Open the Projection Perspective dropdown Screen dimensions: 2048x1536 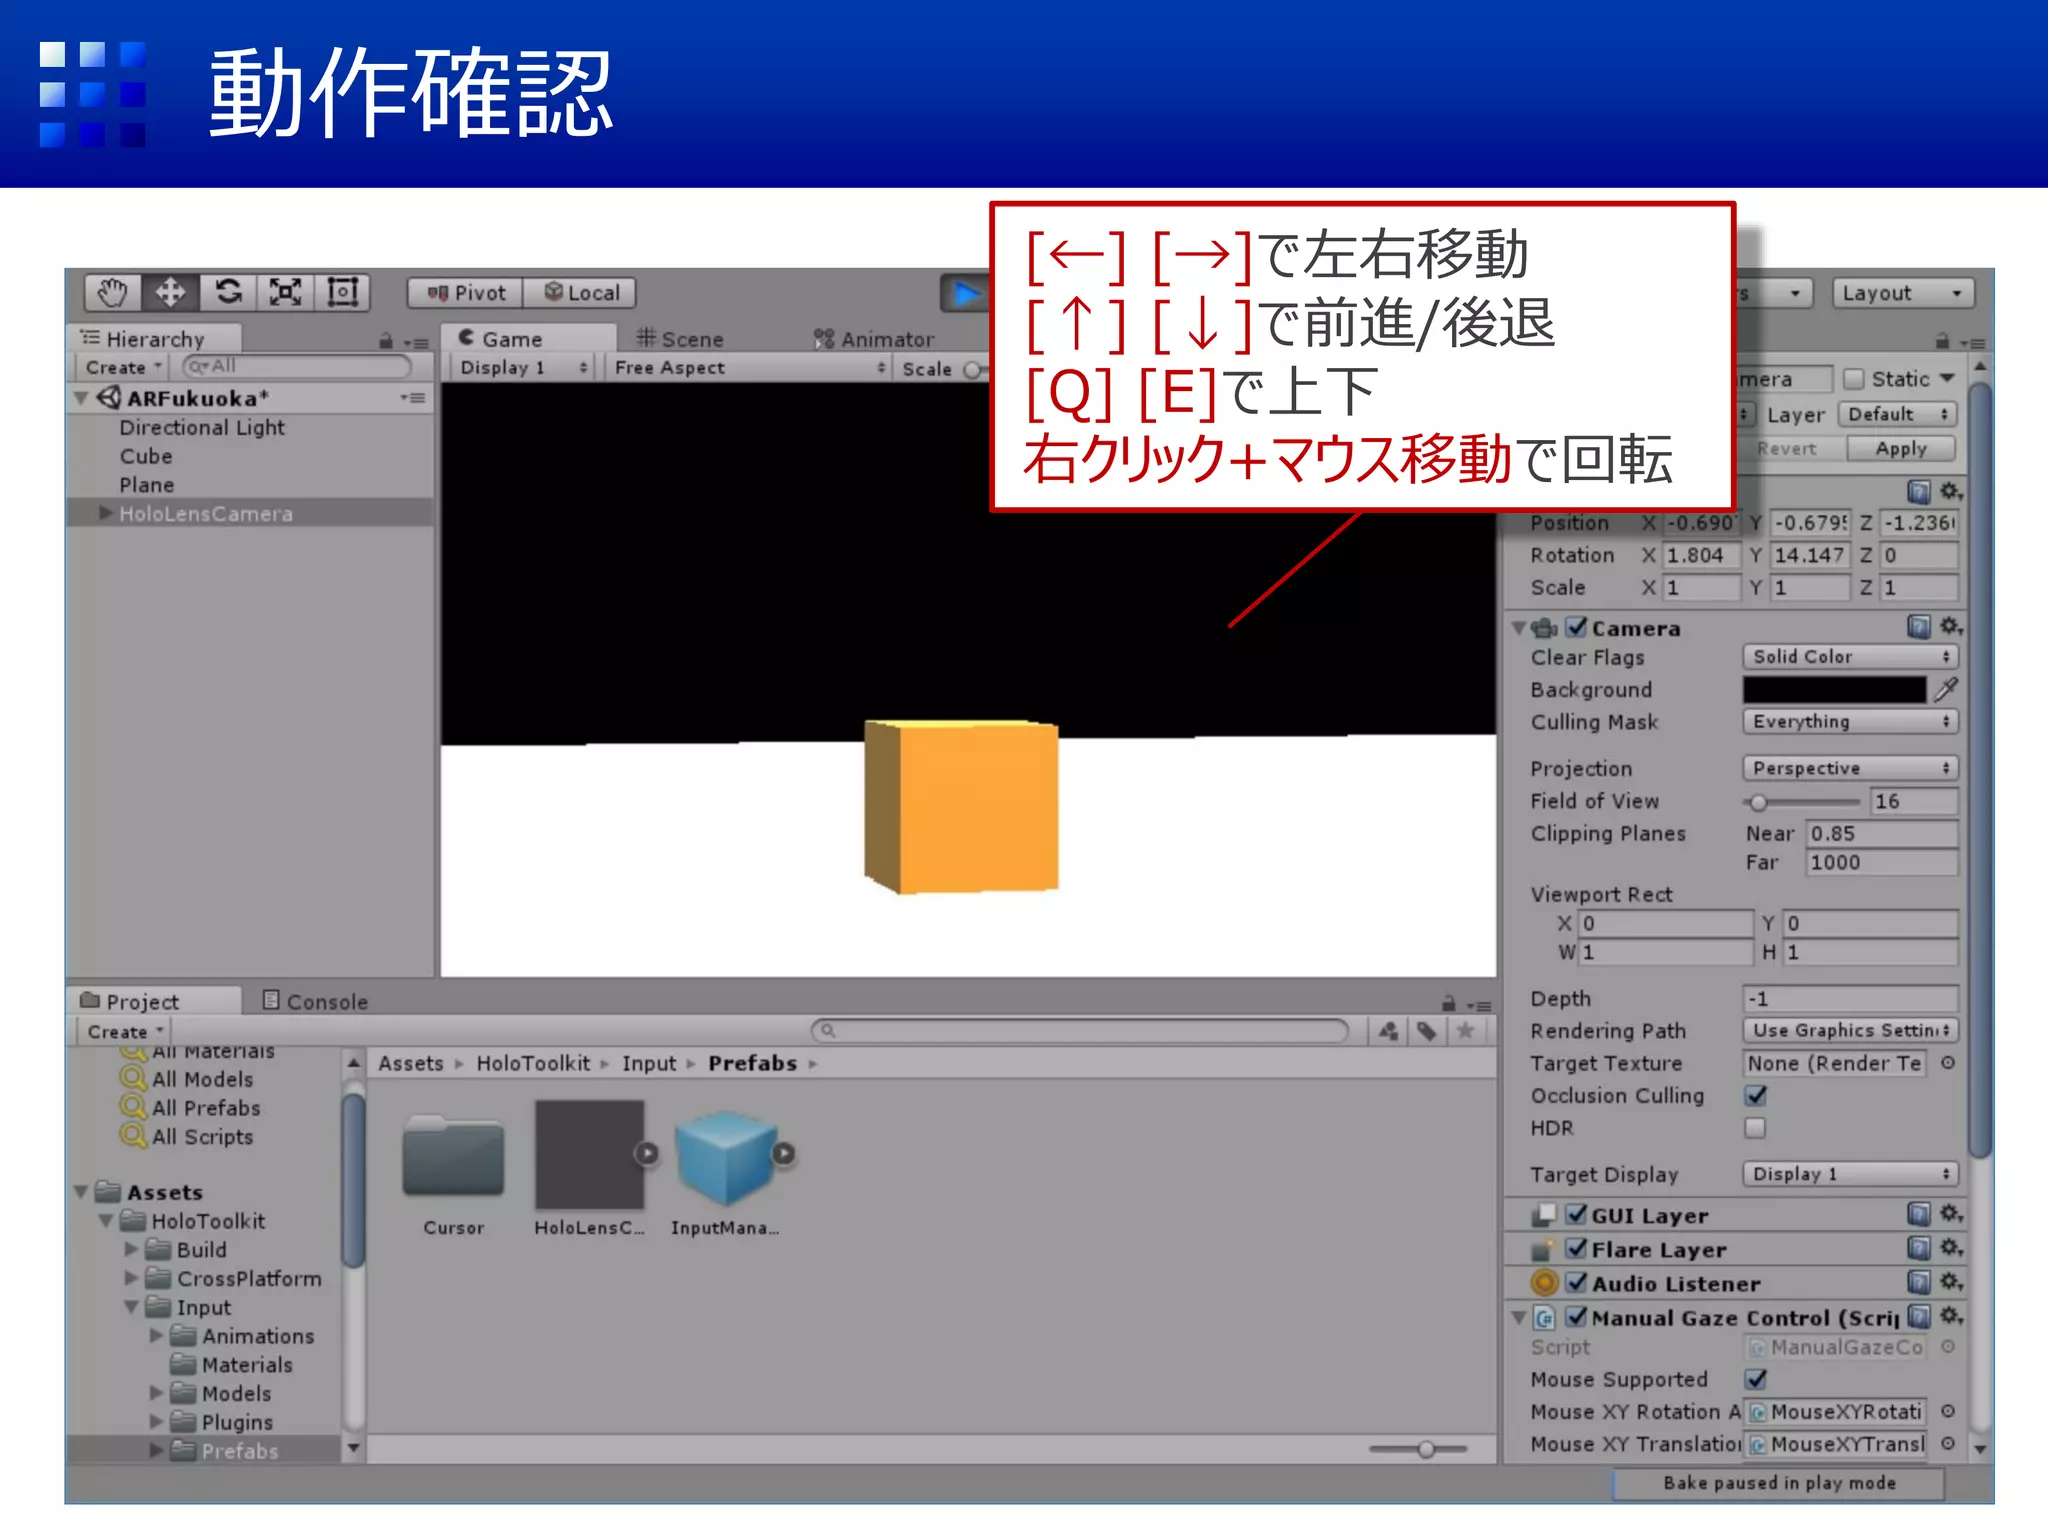[1849, 768]
